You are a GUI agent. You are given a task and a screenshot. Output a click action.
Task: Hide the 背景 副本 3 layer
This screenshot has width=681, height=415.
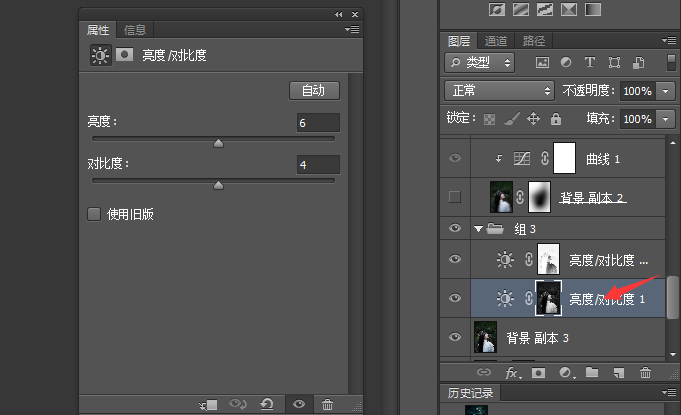[x=455, y=337]
